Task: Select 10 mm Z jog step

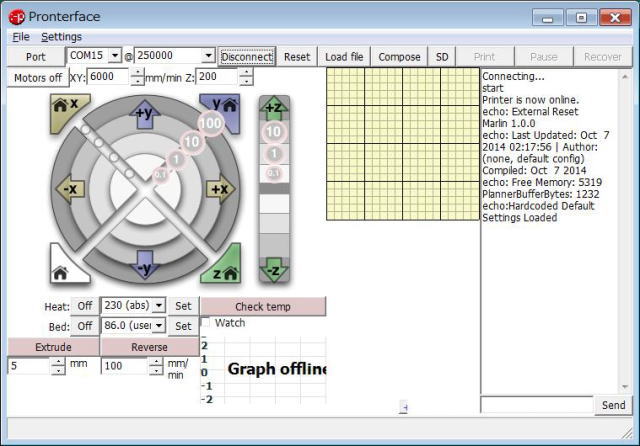Action: click(273, 131)
